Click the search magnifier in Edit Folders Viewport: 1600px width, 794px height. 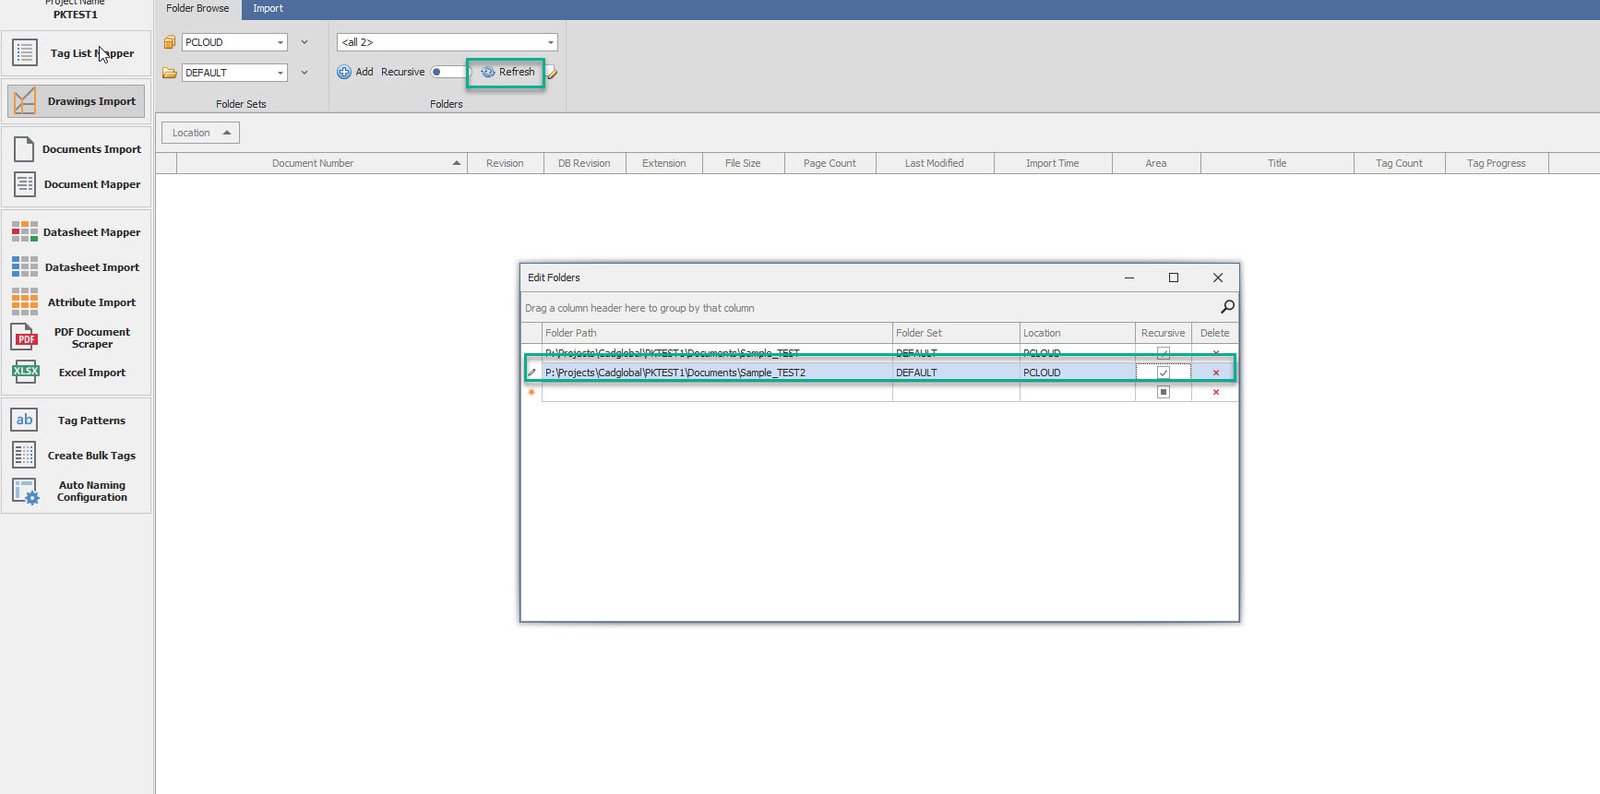pos(1227,307)
